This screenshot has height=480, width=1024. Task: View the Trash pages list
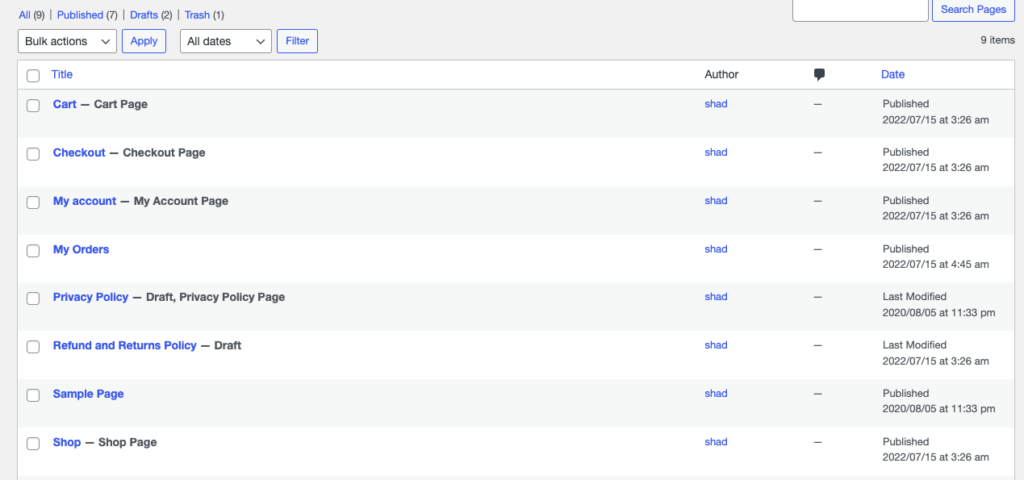click(197, 14)
